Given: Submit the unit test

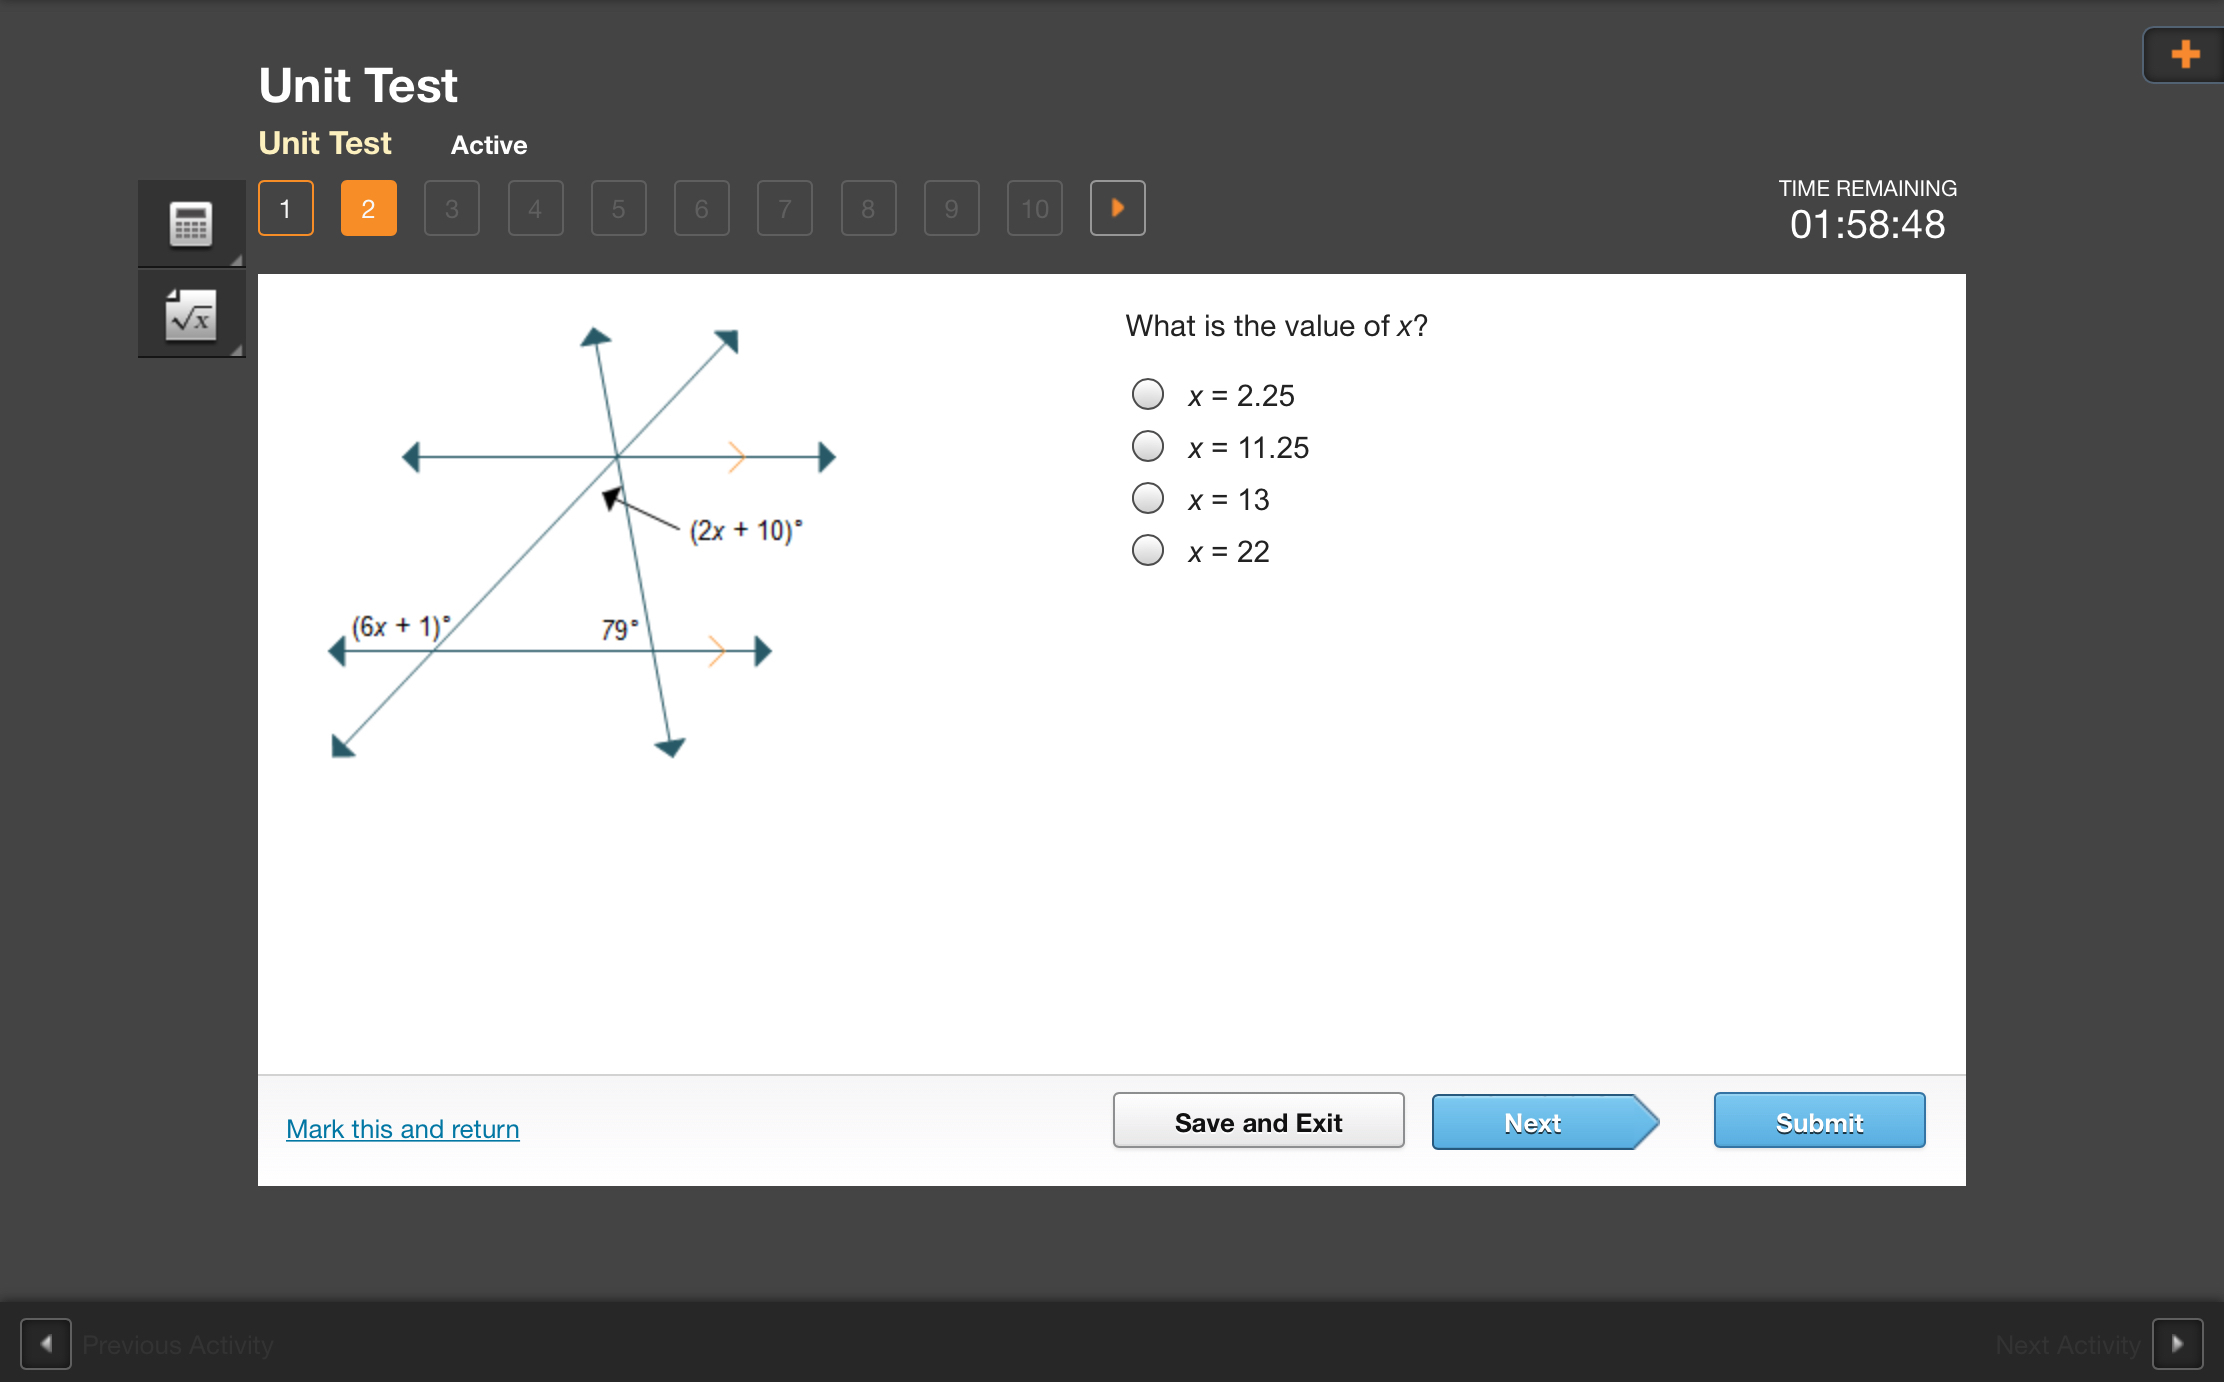Looking at the screenshot, I should click(x=1818, y=1122).
